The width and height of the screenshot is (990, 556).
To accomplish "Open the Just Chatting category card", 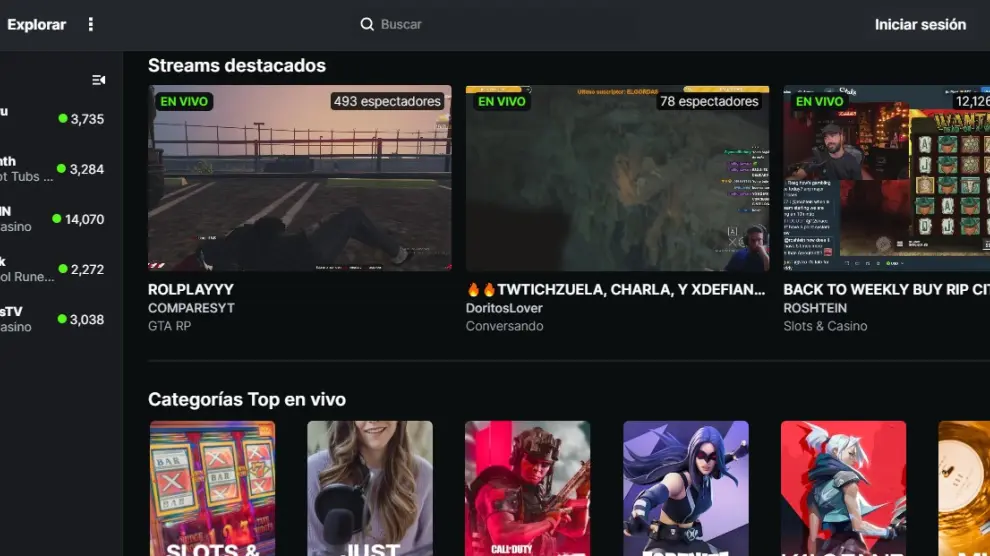I will coord(369,488).
